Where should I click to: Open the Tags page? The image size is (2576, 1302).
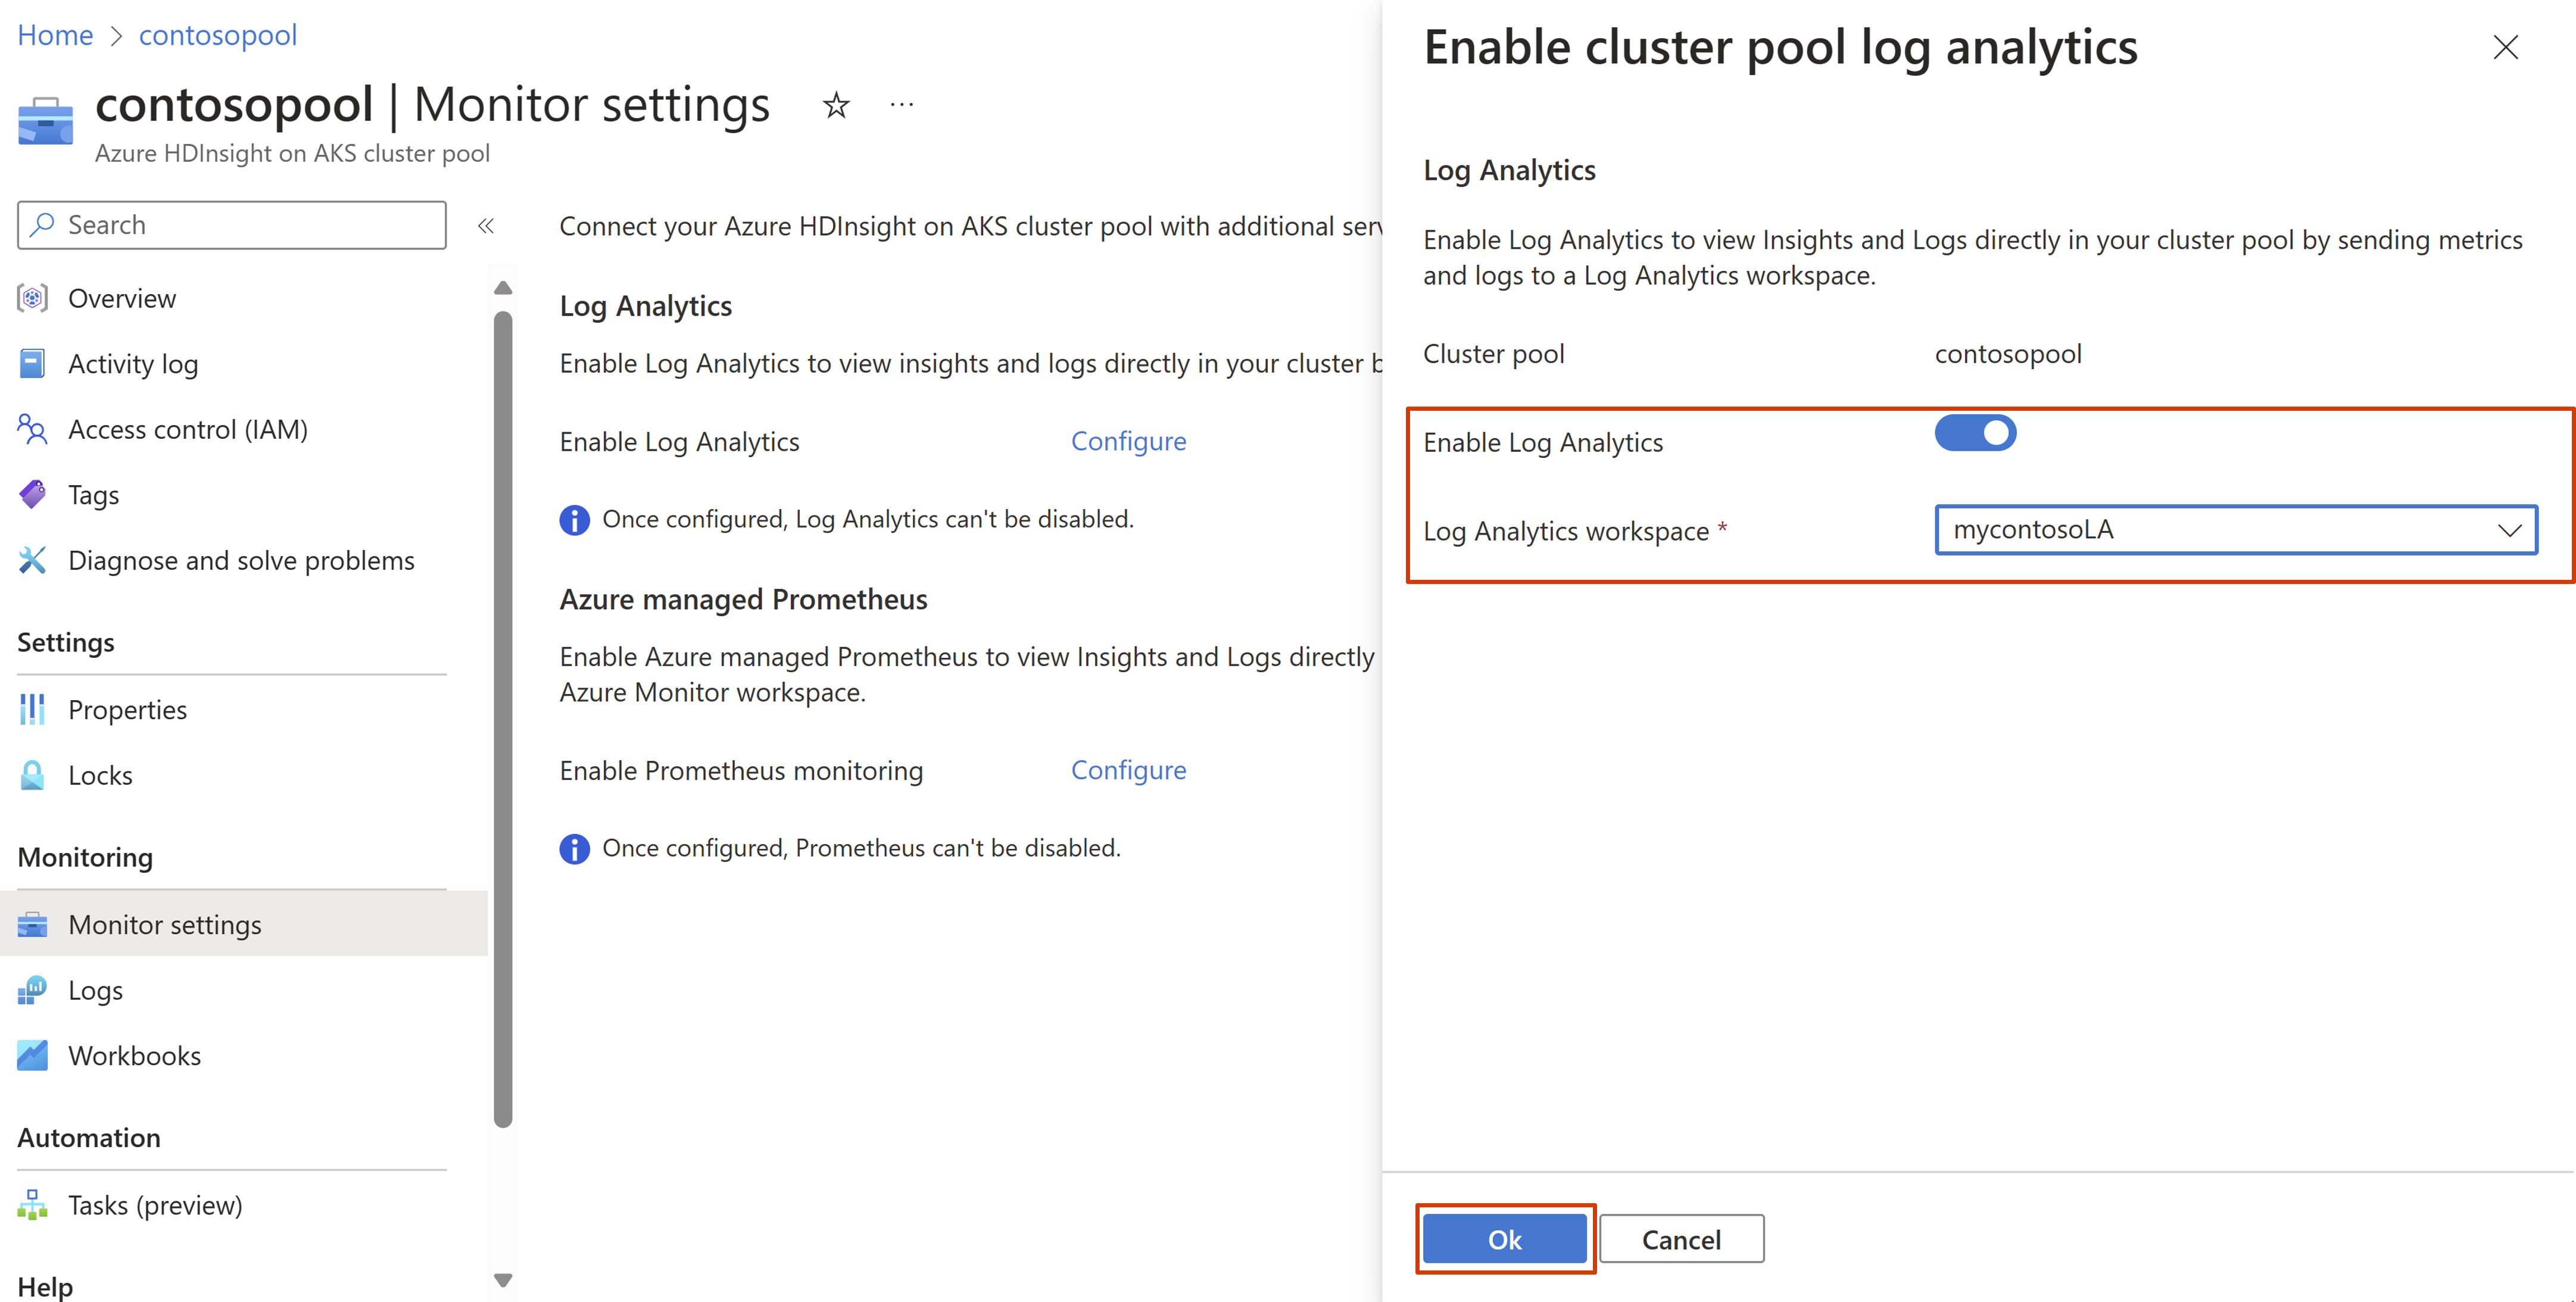93,494
